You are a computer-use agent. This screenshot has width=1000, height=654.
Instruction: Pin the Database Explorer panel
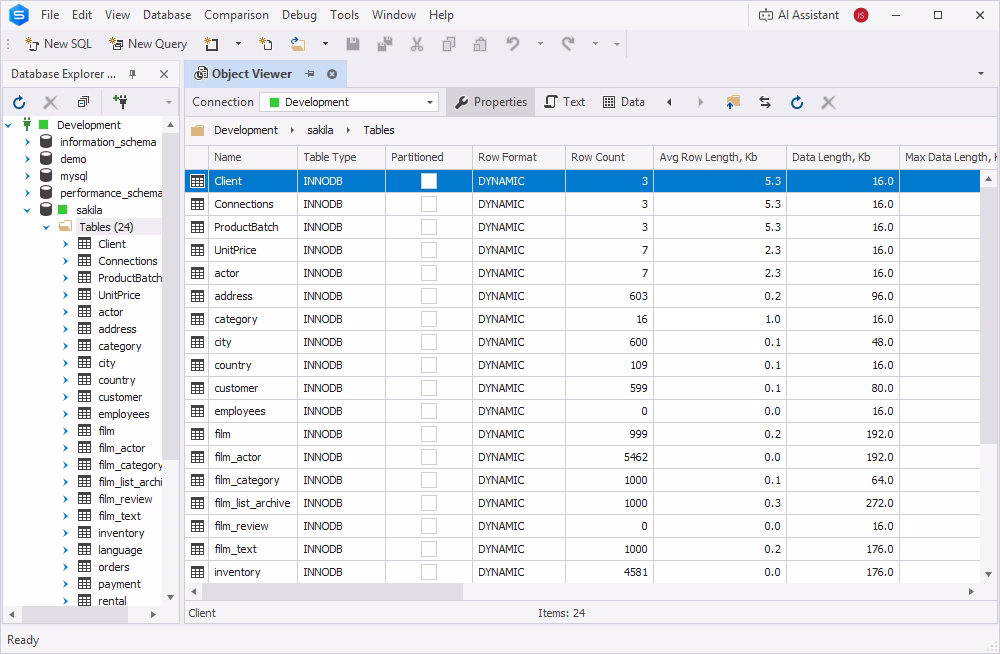[133, 74]
